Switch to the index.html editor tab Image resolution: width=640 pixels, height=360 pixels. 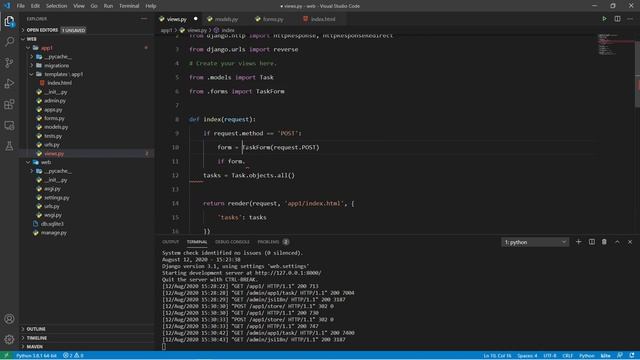323,19
